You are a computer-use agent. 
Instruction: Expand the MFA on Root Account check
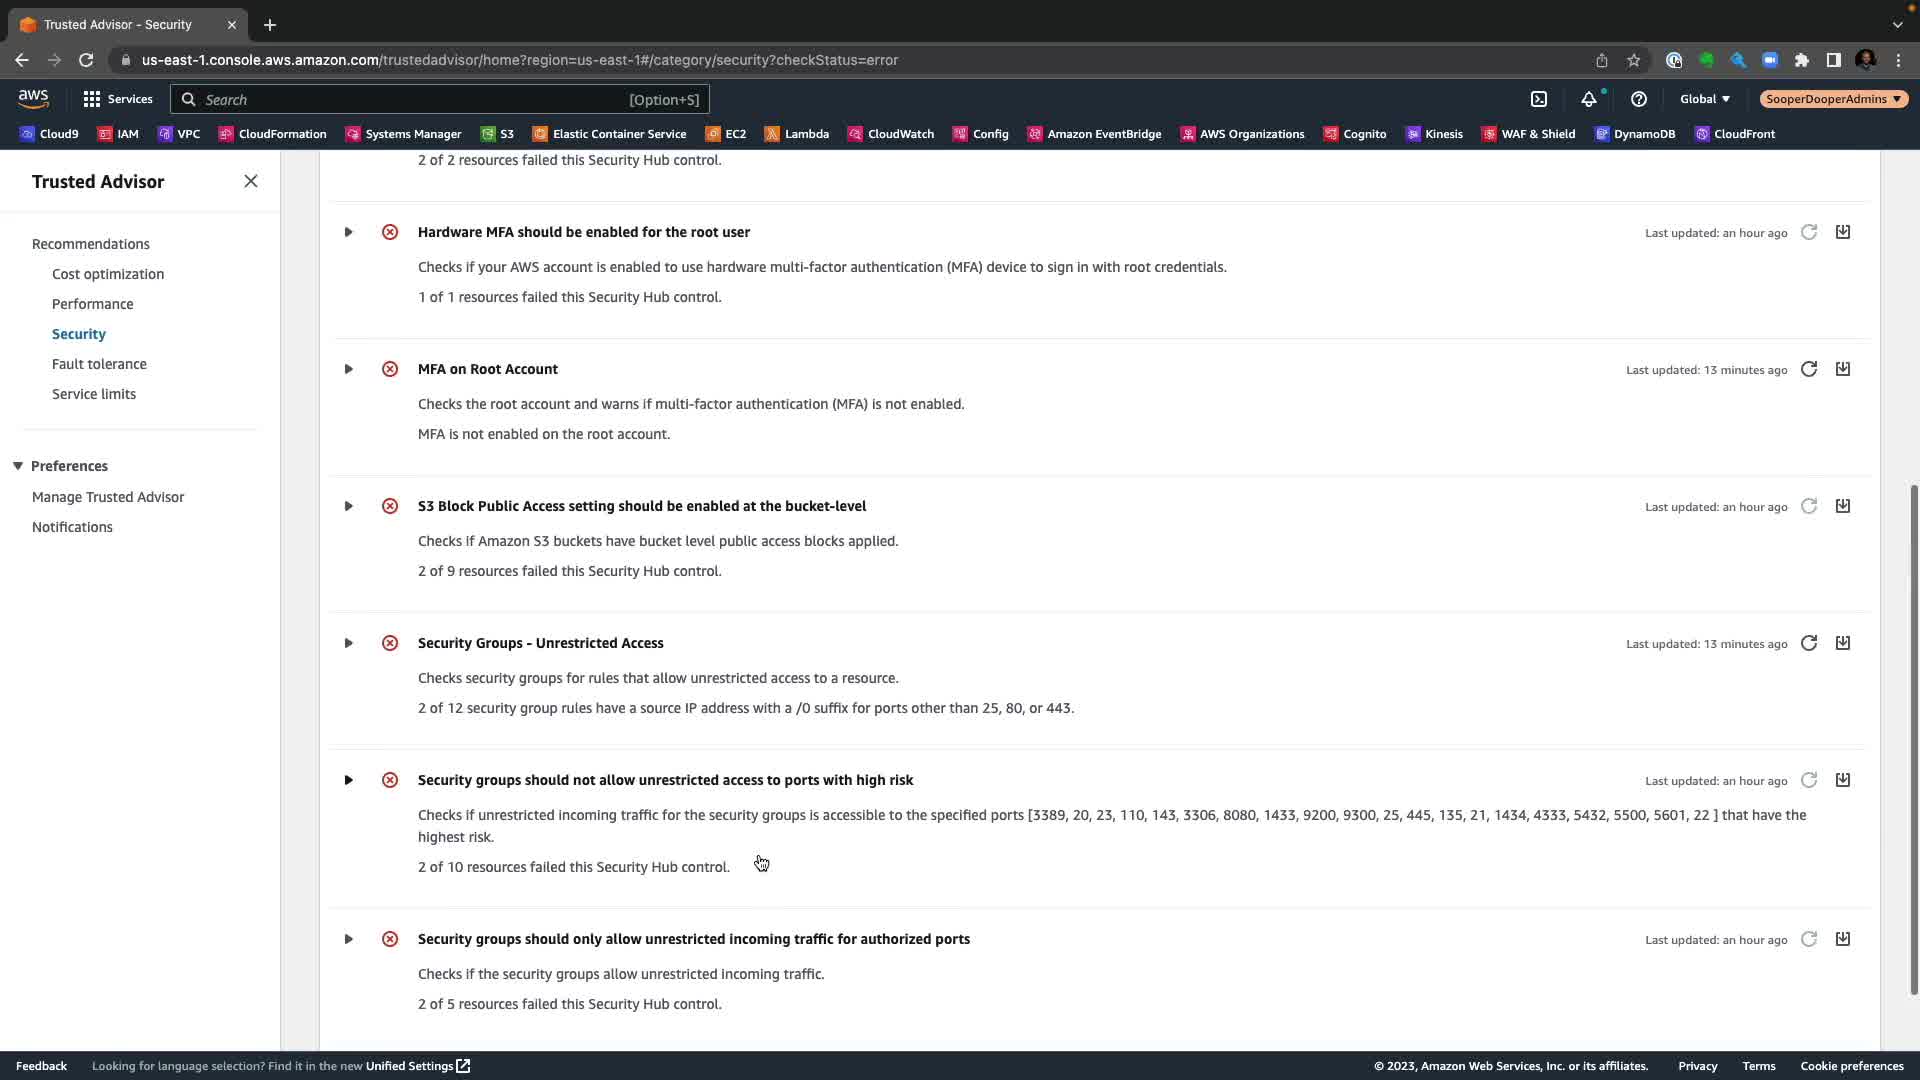click(348, 369)
